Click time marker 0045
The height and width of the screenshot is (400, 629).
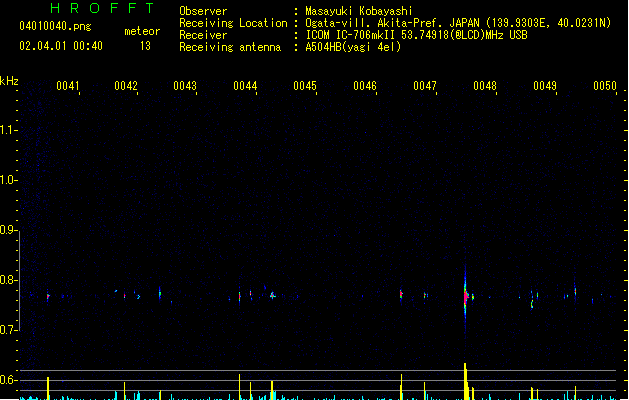coord(305,86)
